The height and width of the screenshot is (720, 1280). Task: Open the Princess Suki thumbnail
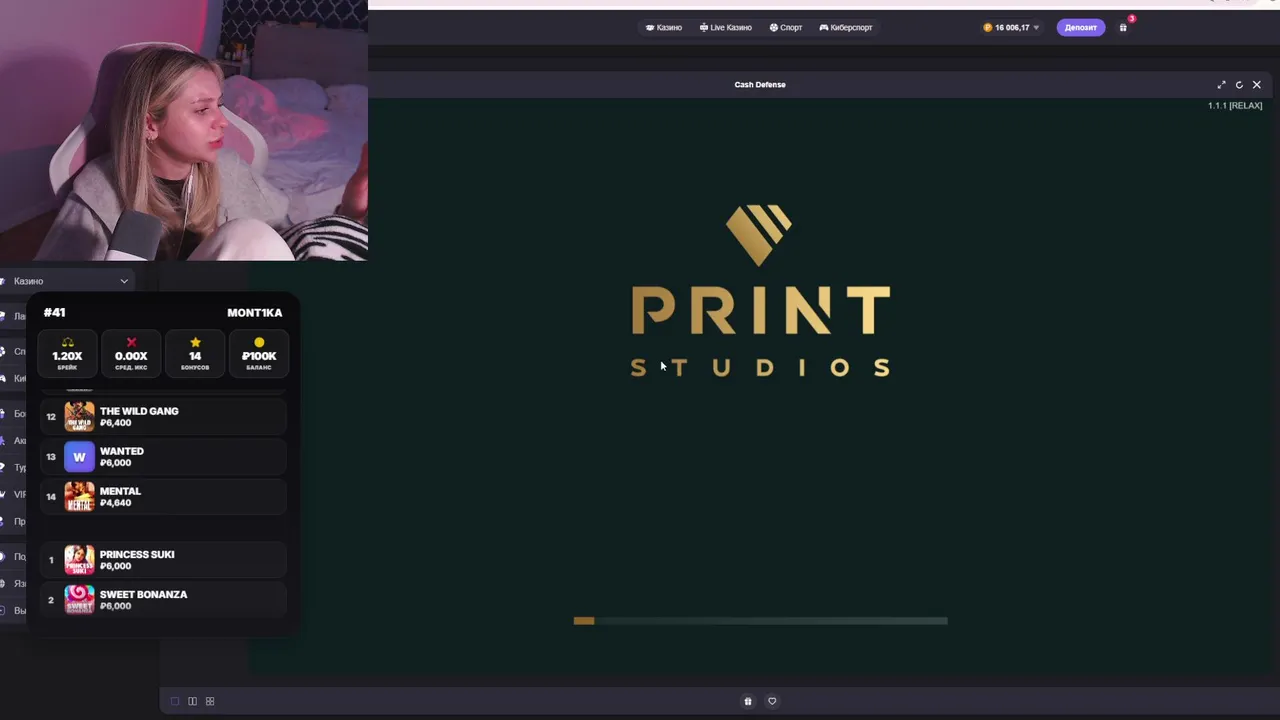(x=79, y=559)
